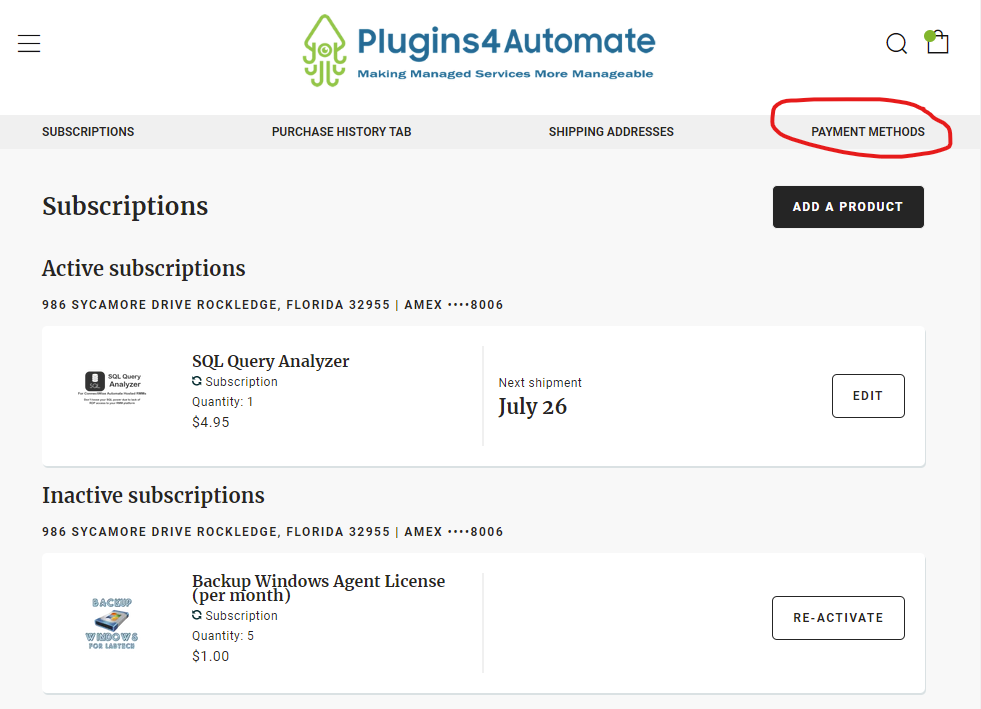Select the $1.00 price text
The width and height of the screenshot is (981, 709).
(x=211, y=656)
